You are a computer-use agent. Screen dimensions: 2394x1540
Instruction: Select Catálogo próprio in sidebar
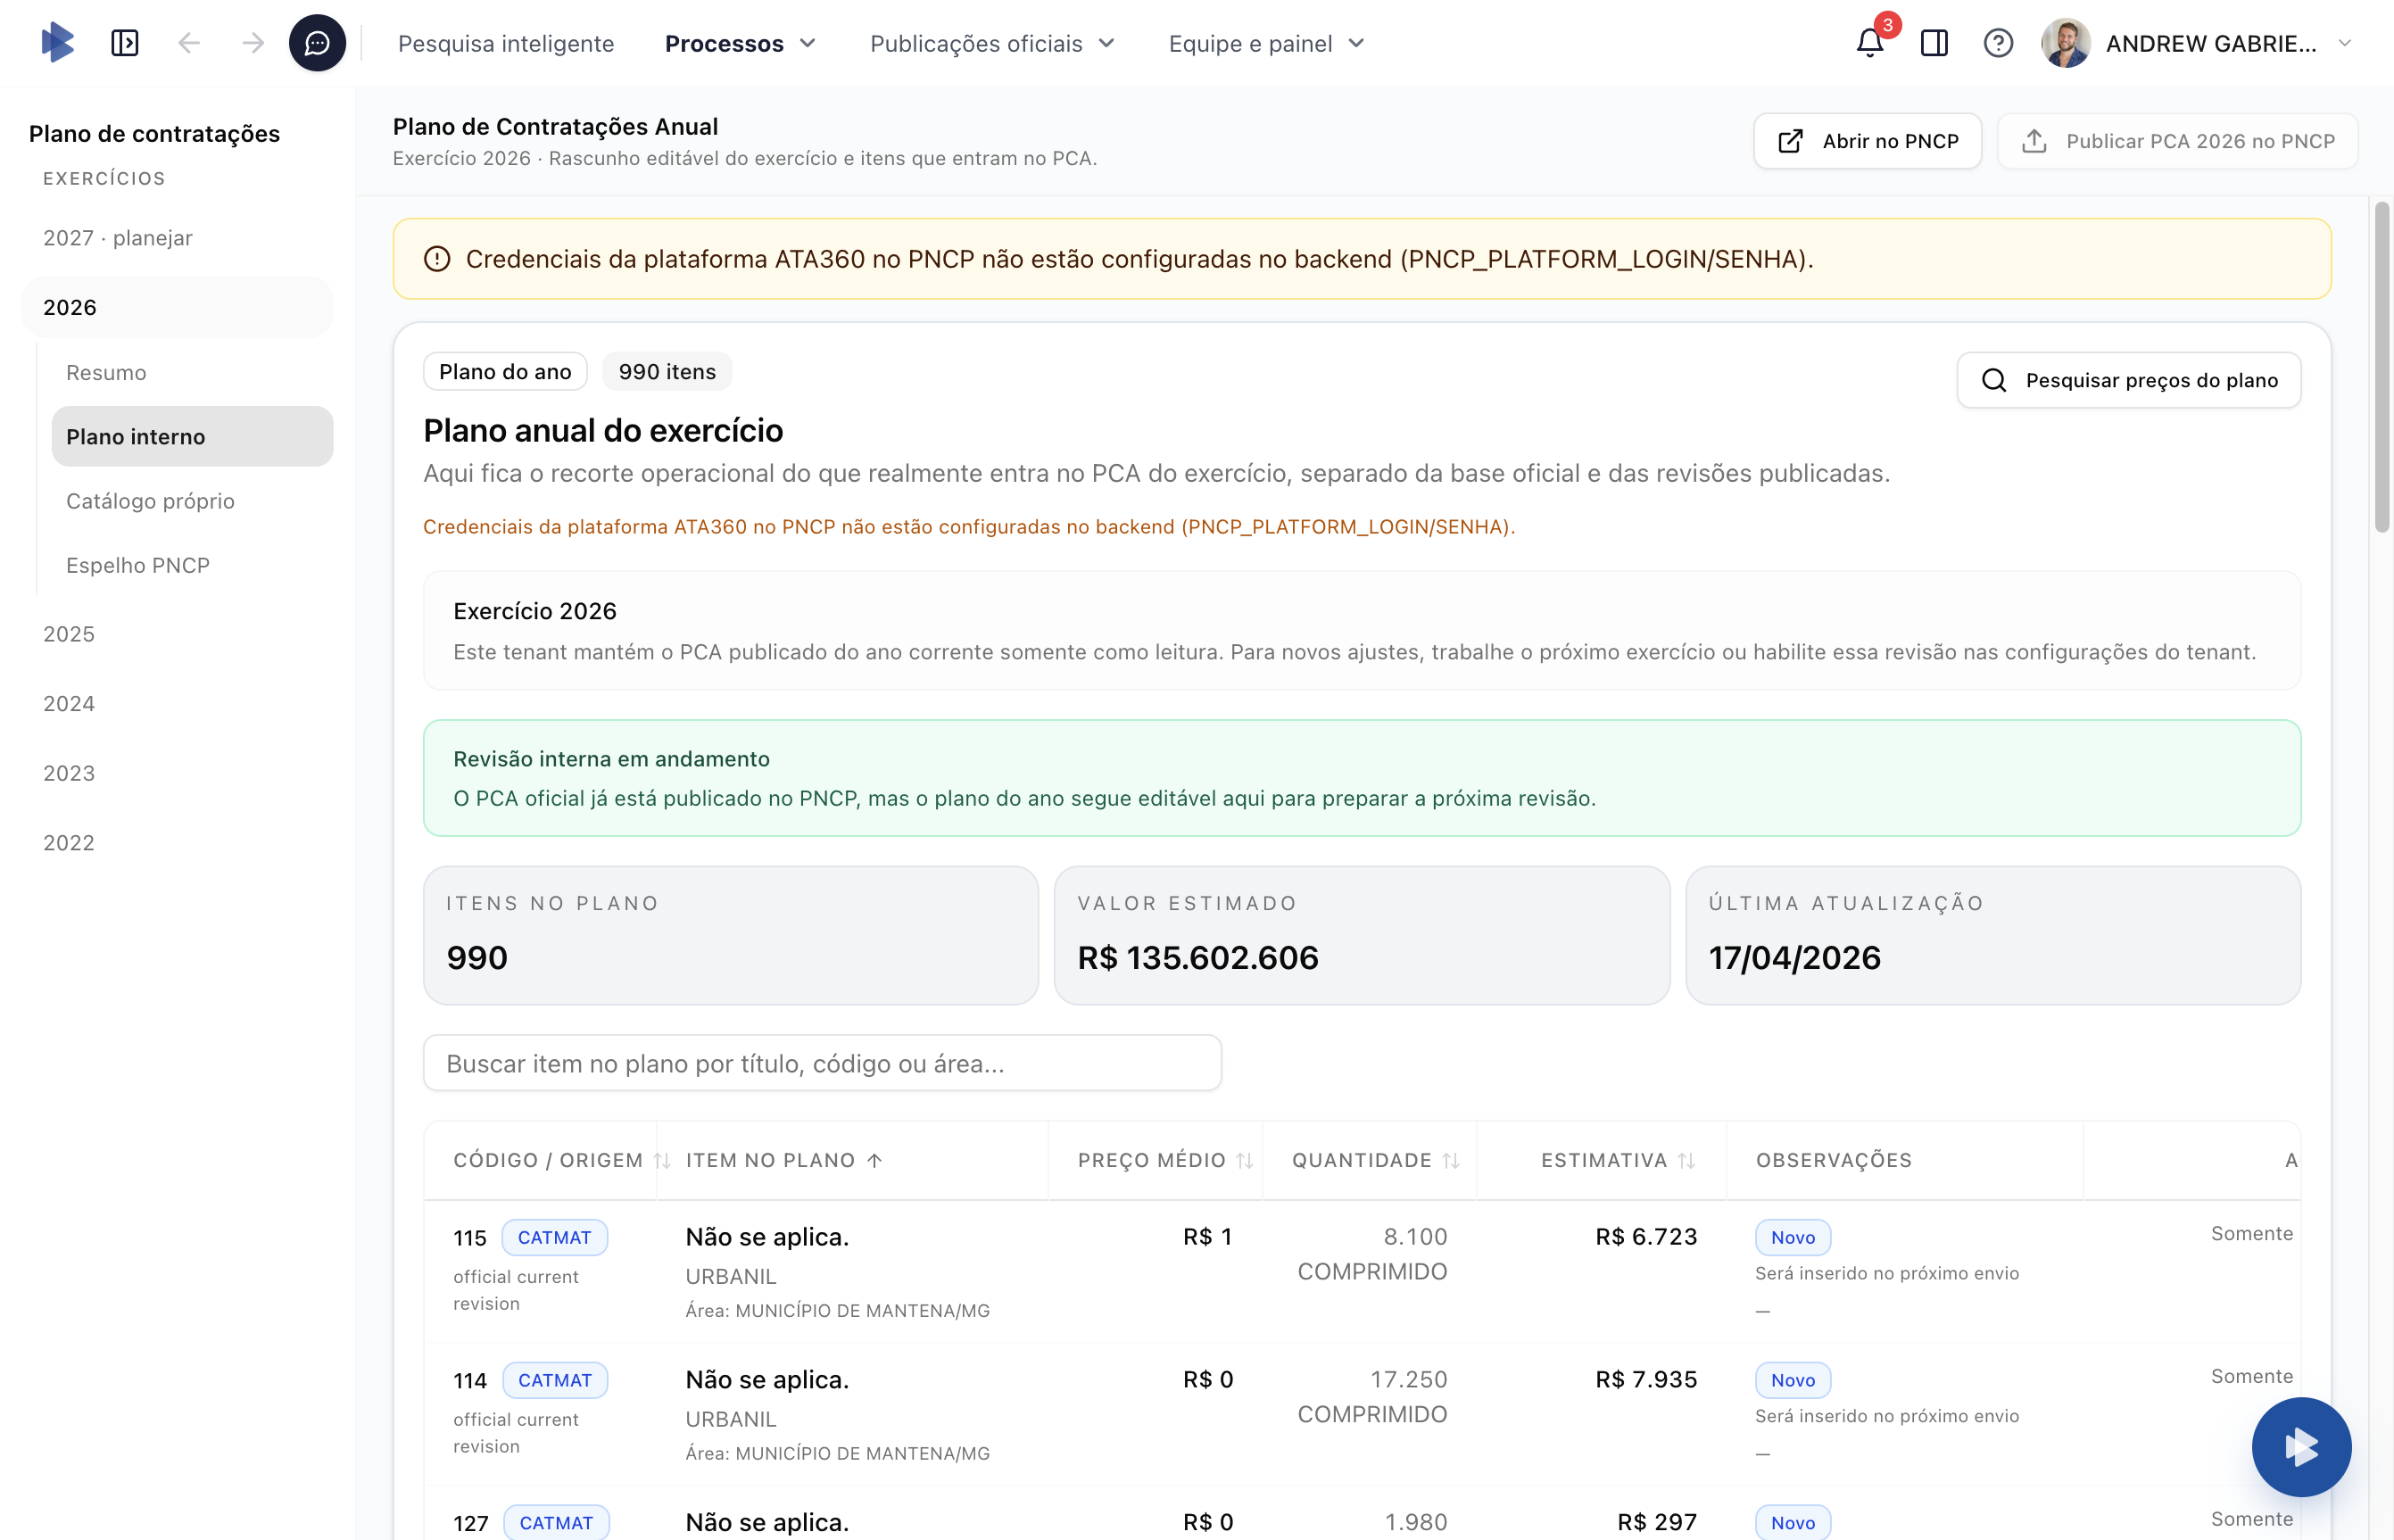tap(150, 501)
